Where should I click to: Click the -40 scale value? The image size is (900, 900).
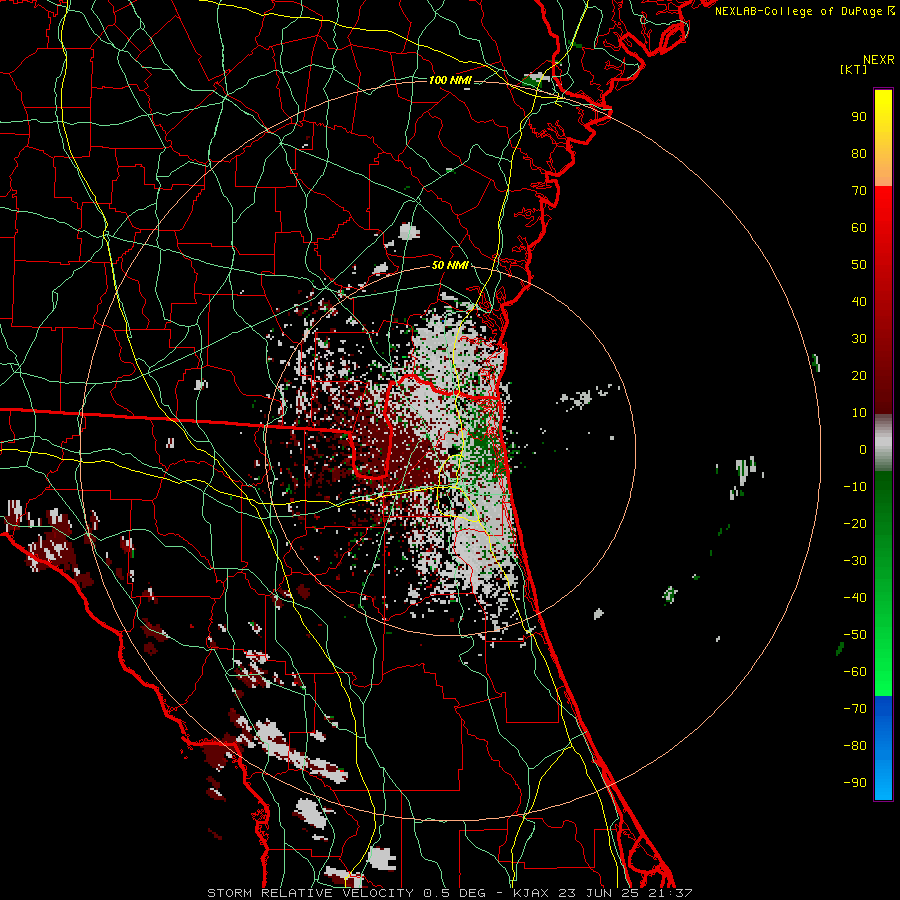click(x=855, y=598)
